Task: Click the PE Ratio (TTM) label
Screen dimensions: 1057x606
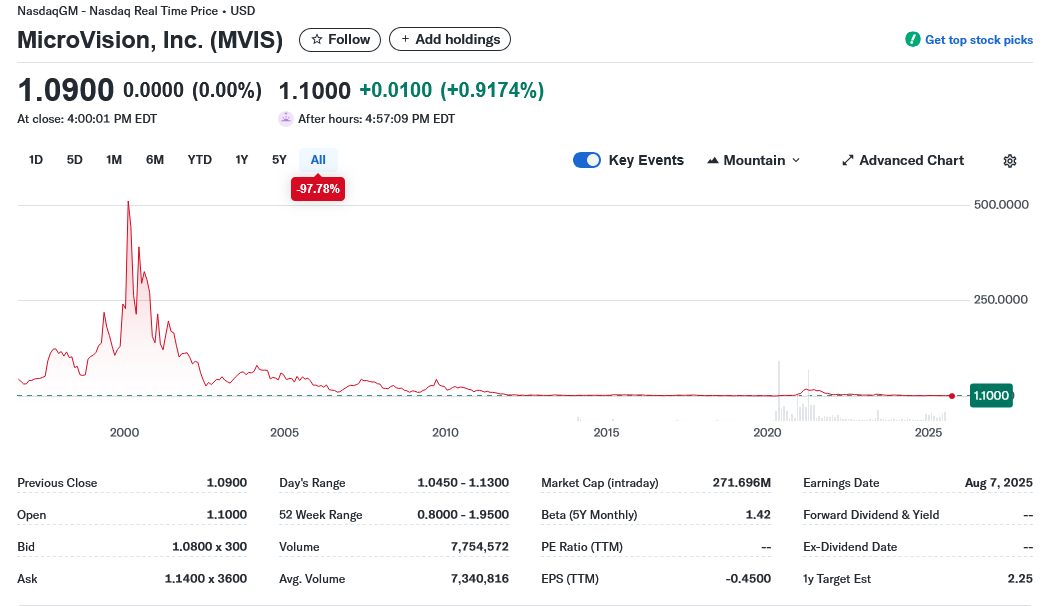Action: click(x=582, y=547)
